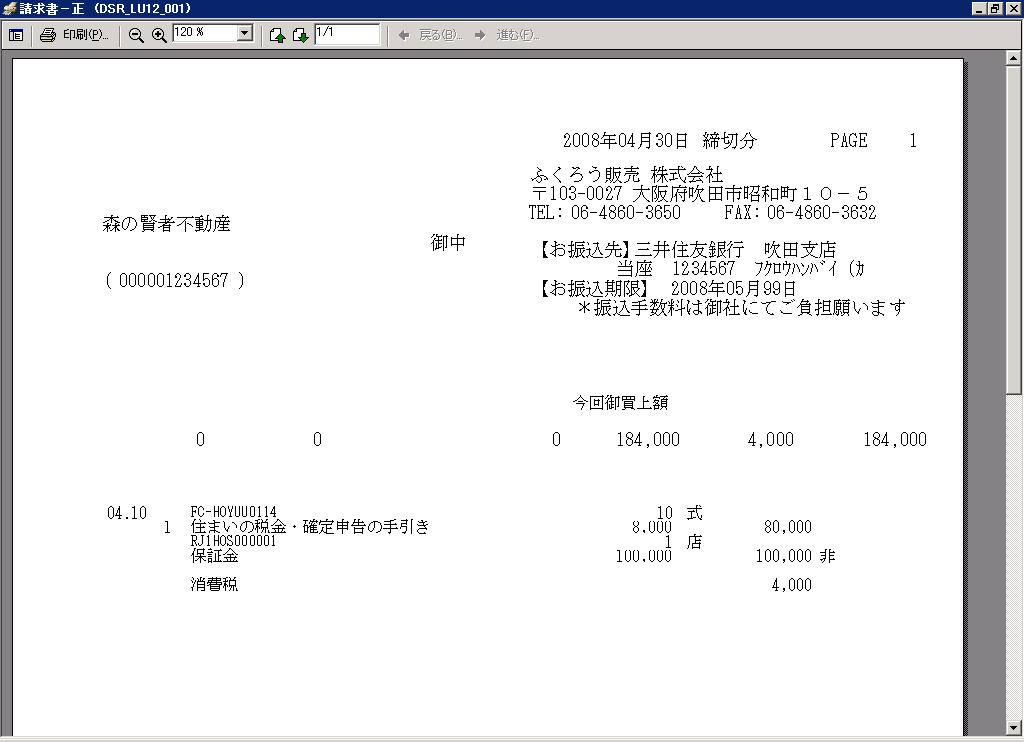Click the 04.10 date entry
Viewport: 1024px width, 742px height.
coord(127,513)
